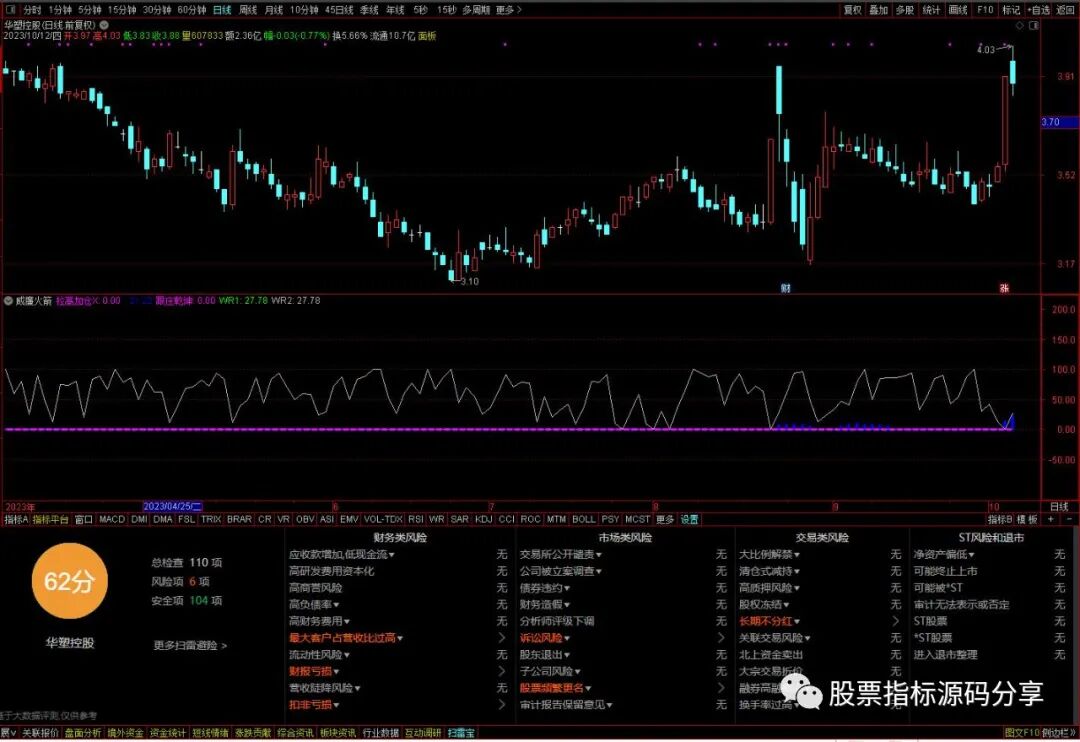This screenshot has height=742, width=1080.
Task: Open 设置 on the indicator bar
Action: (x=689, y=519)
